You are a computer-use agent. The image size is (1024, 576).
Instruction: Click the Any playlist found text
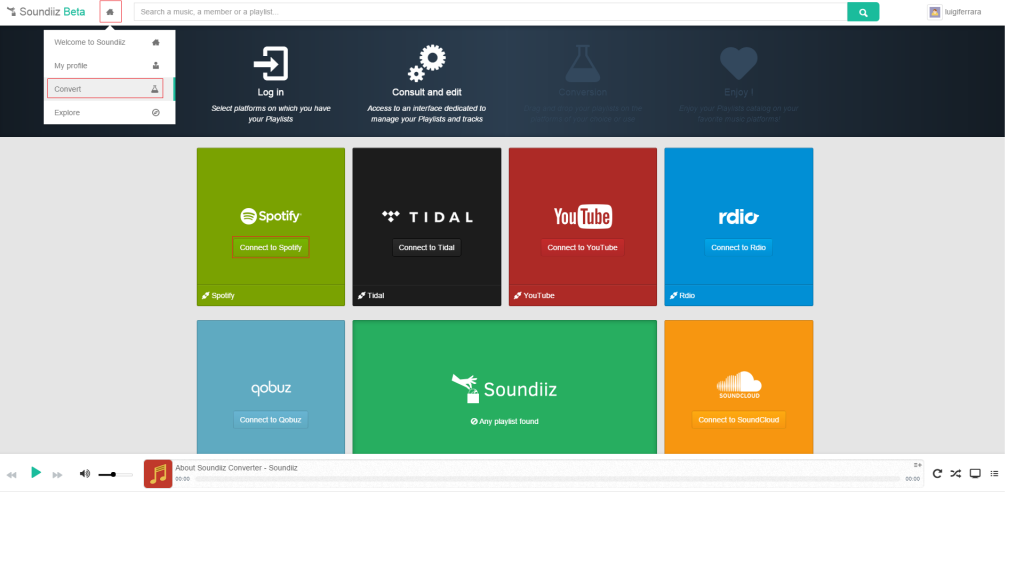504,421
